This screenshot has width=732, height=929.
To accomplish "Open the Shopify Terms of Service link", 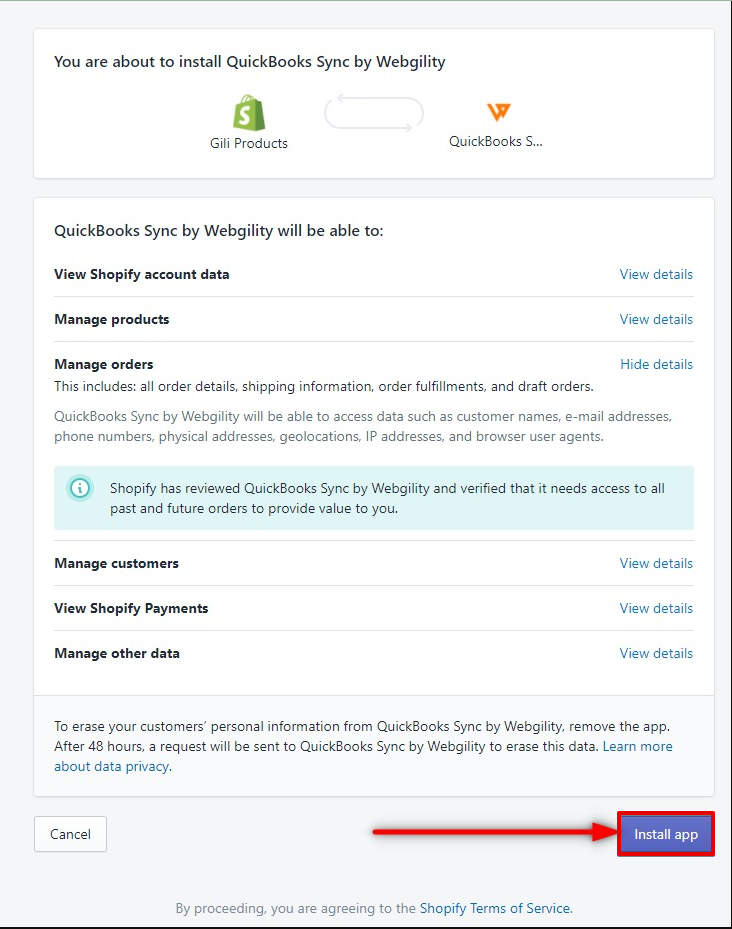I will pyautogui.click(x=495, y=908).
